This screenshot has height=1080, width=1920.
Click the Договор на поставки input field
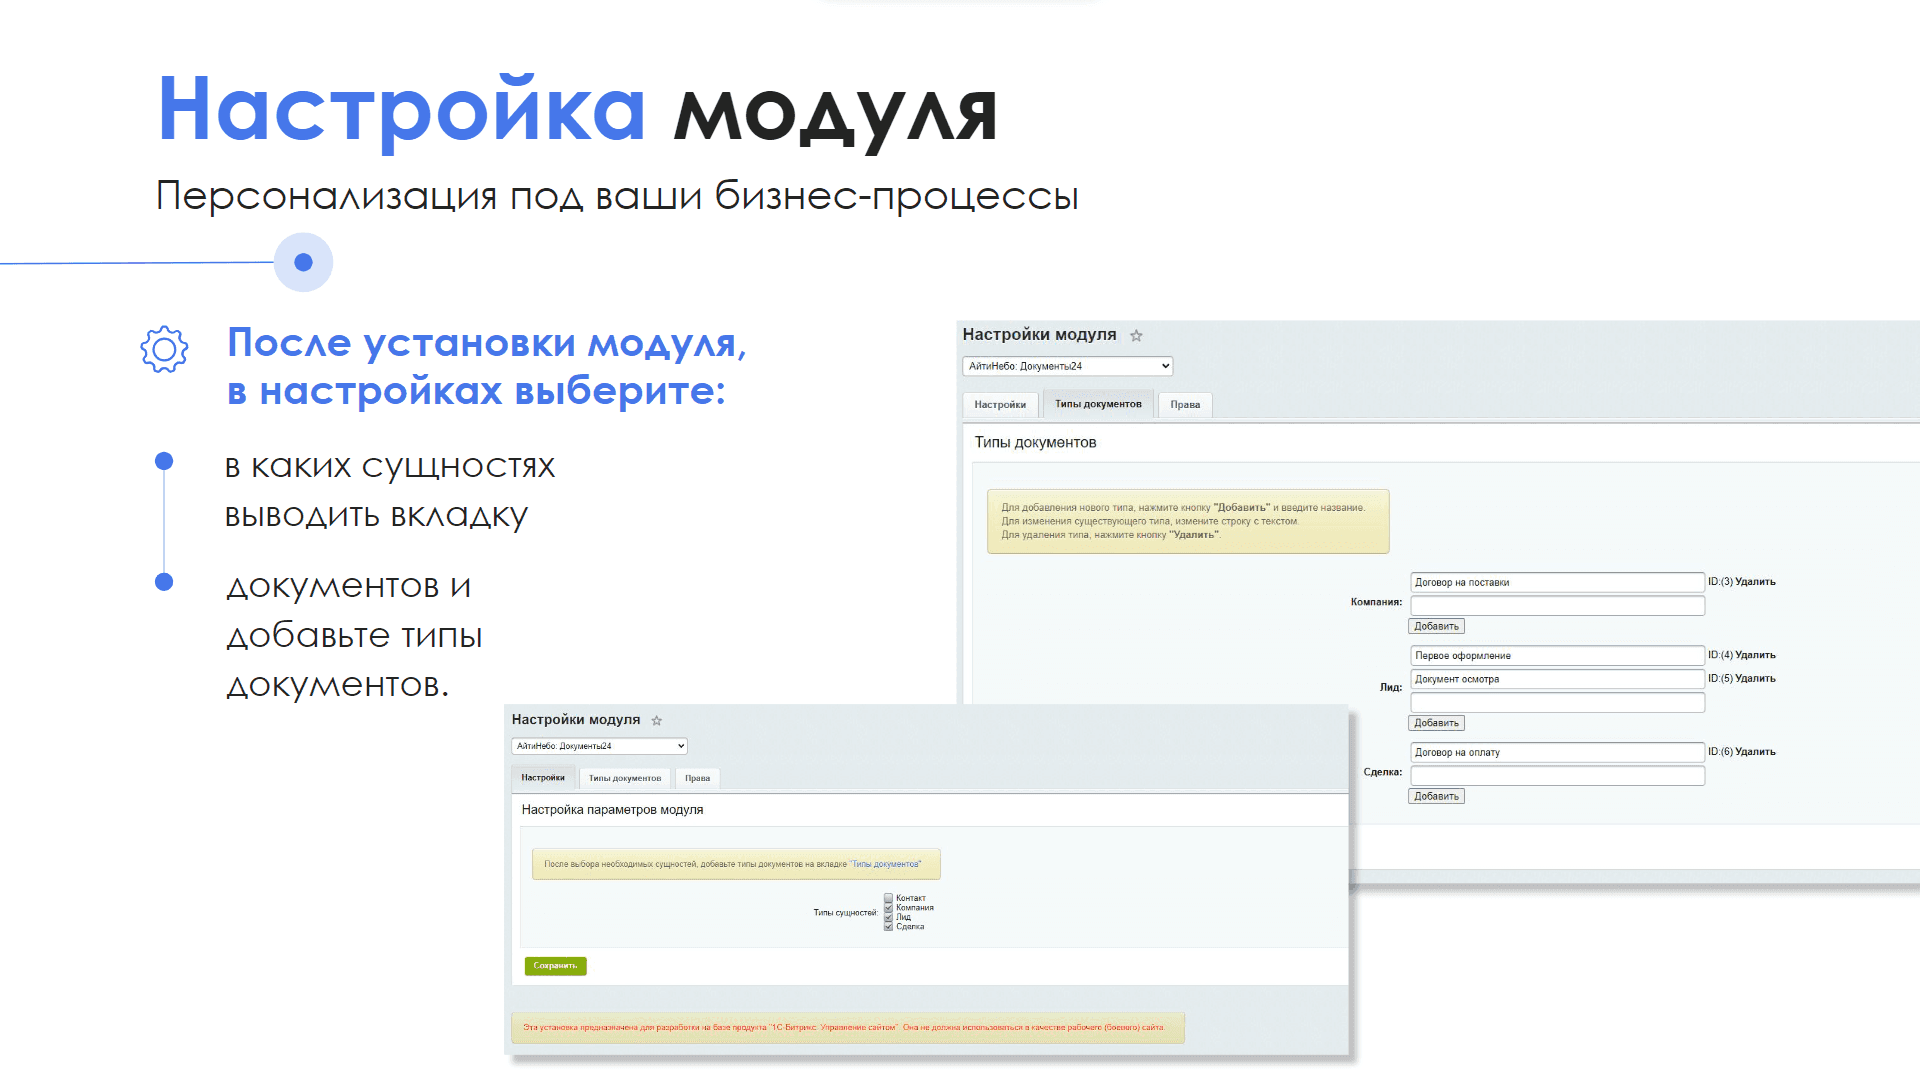point(1557,582)
